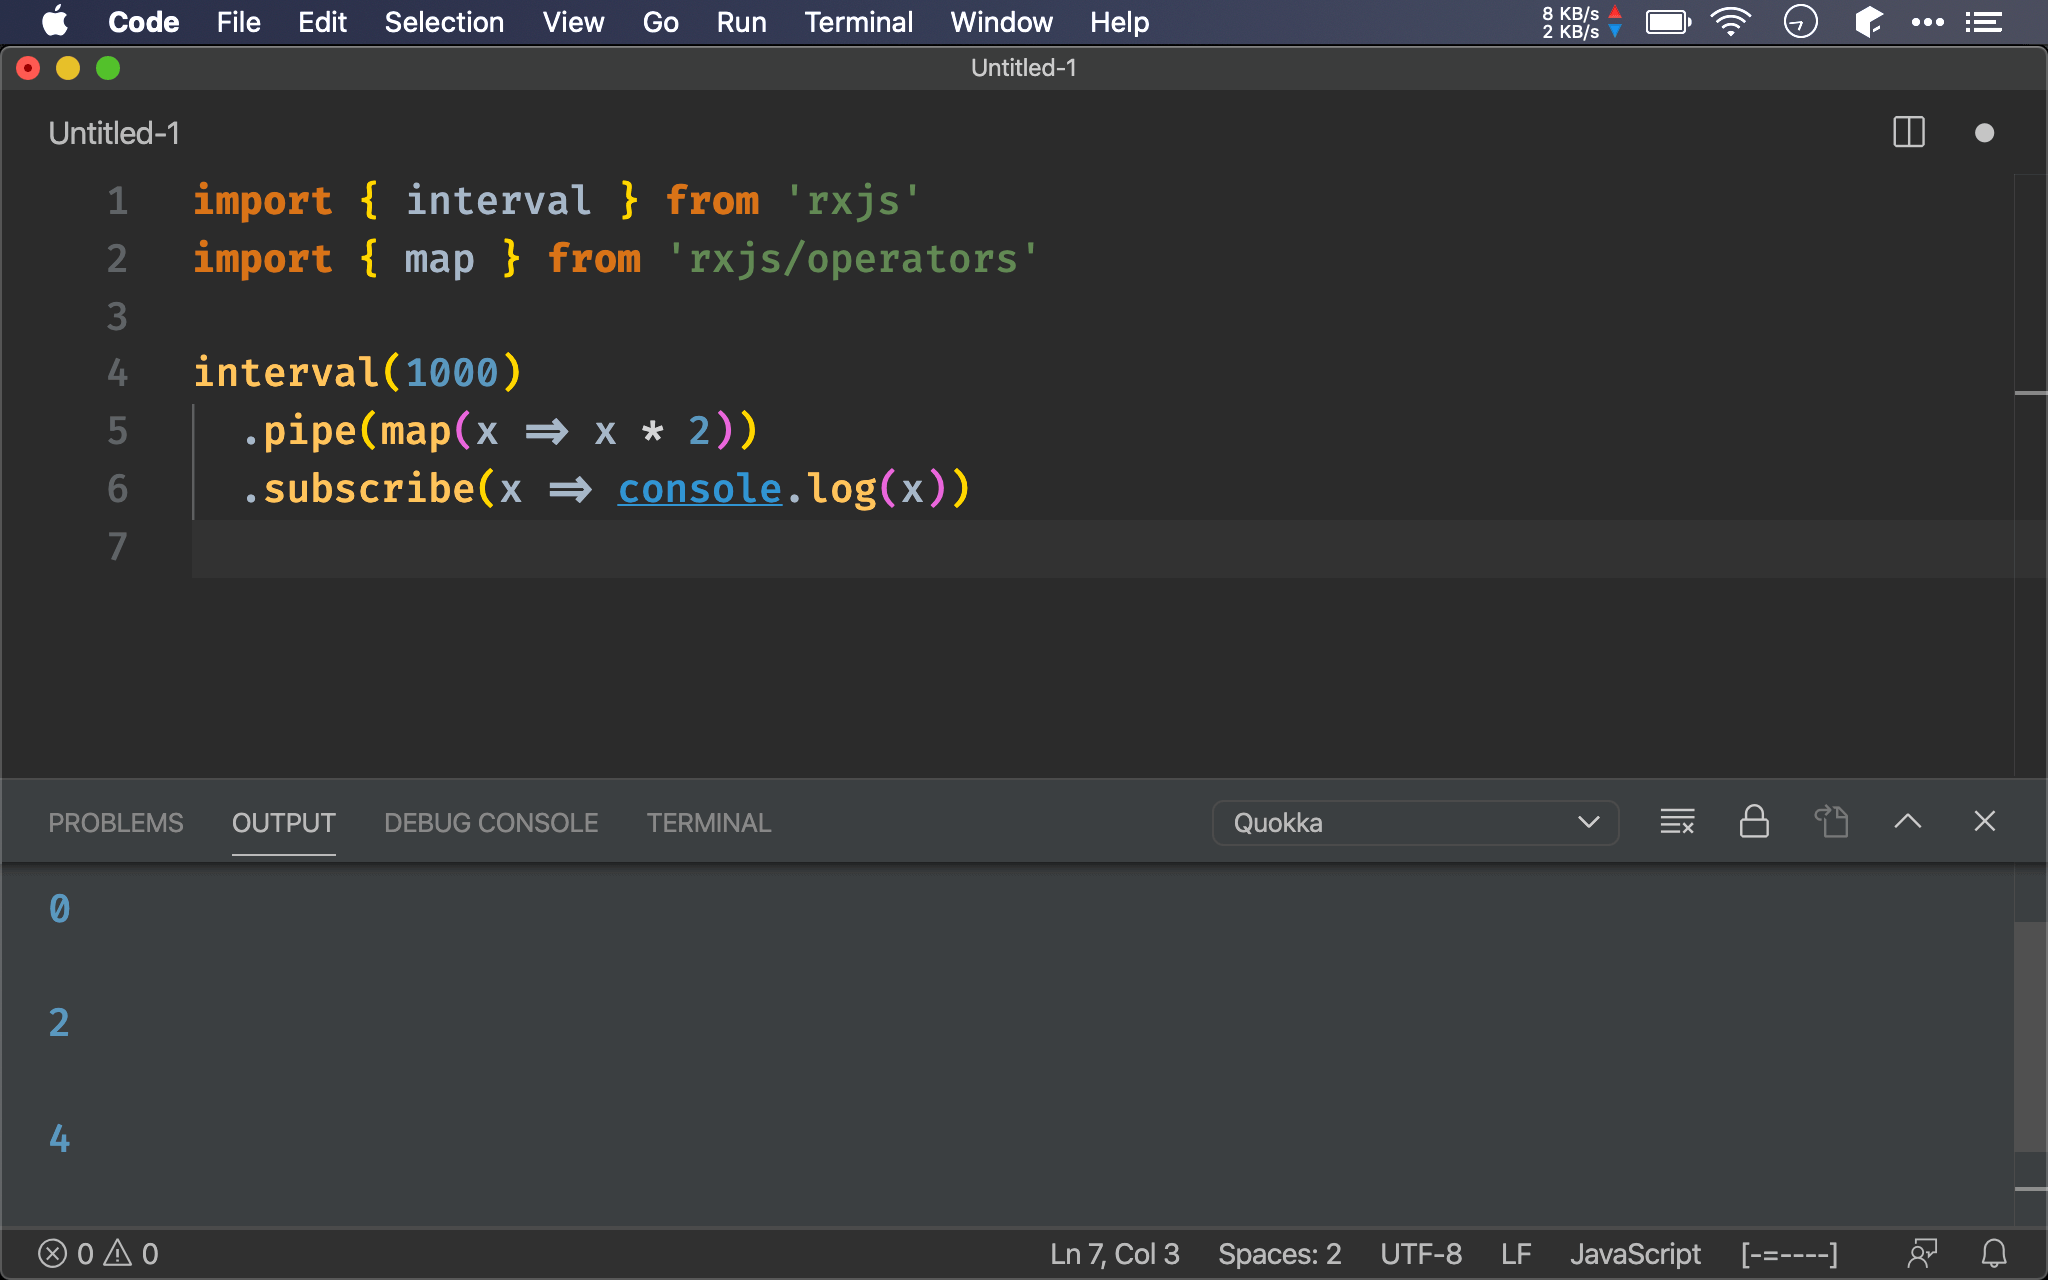
Task: Open the Edit menu
Action: pyautogui.click(x=322, y=22)
